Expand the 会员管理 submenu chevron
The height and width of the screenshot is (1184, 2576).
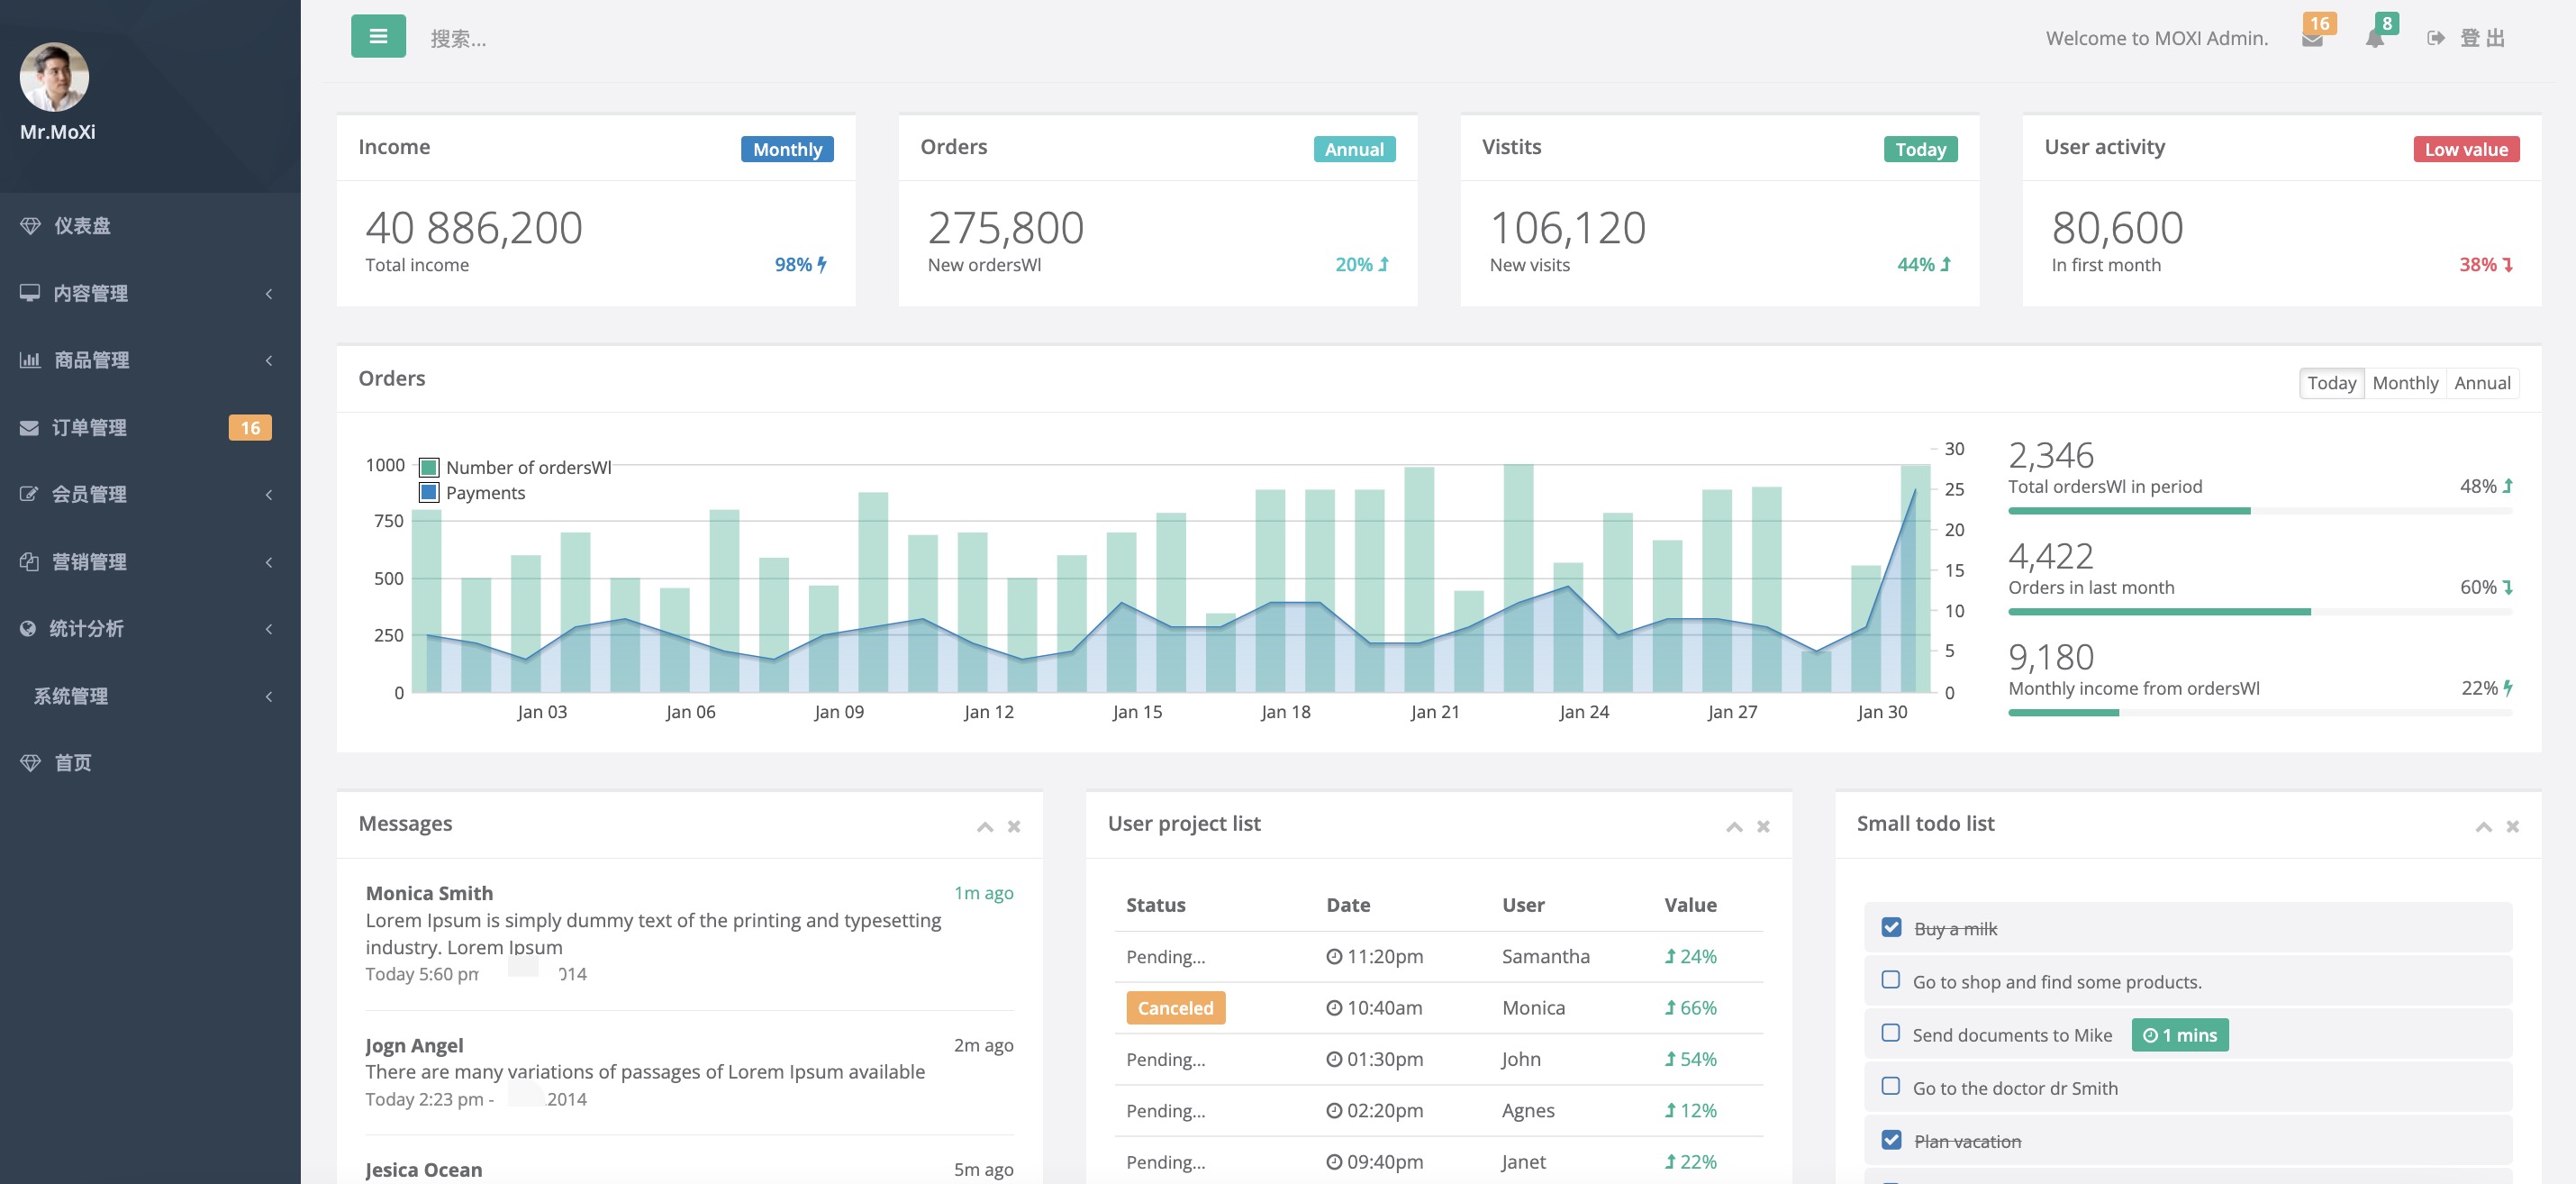pos(269,495)
